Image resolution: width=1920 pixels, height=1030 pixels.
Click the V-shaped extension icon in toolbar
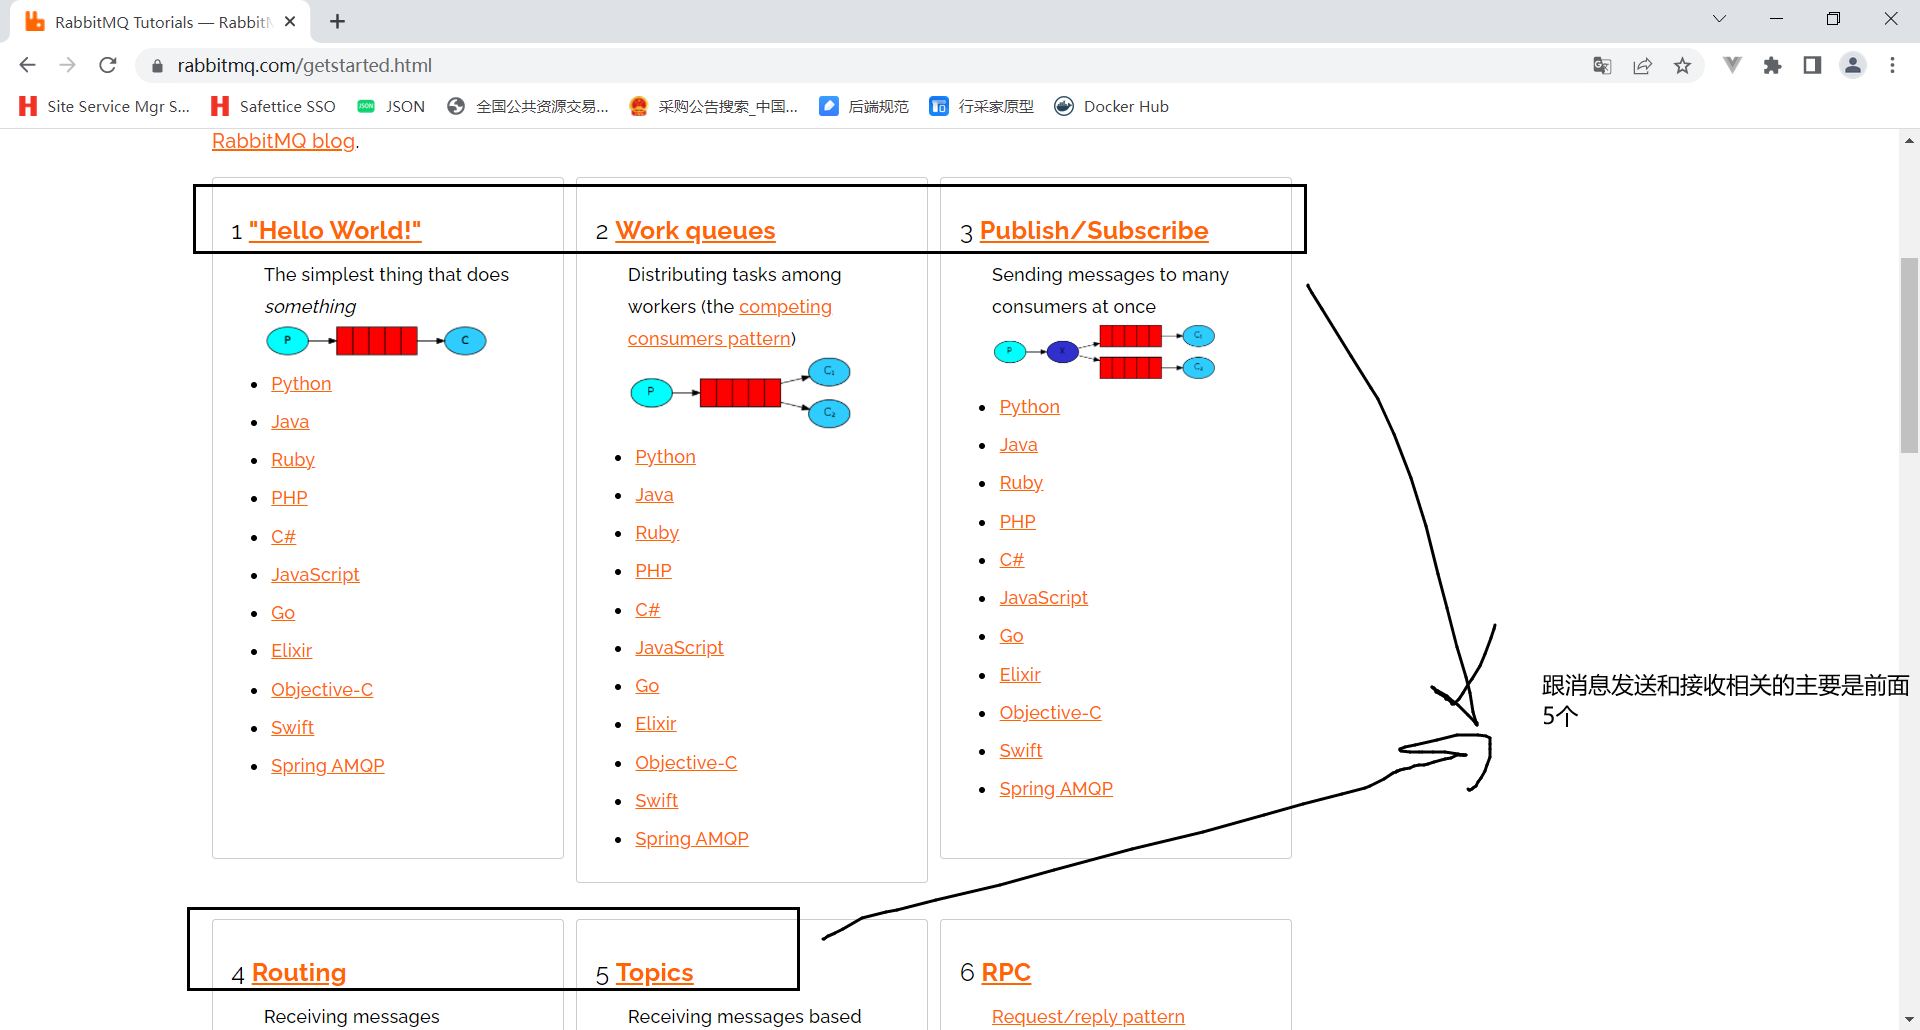pos(1732,65)
